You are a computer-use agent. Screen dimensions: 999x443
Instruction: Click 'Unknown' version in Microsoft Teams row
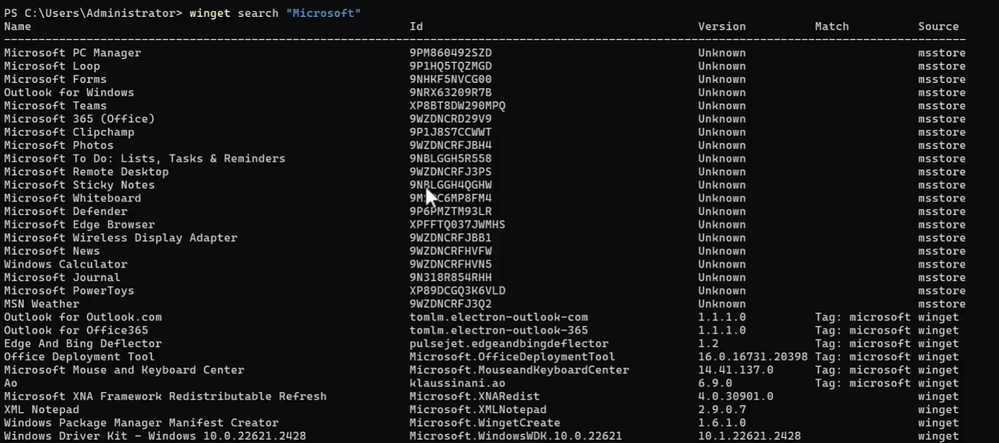click(722, 106)
